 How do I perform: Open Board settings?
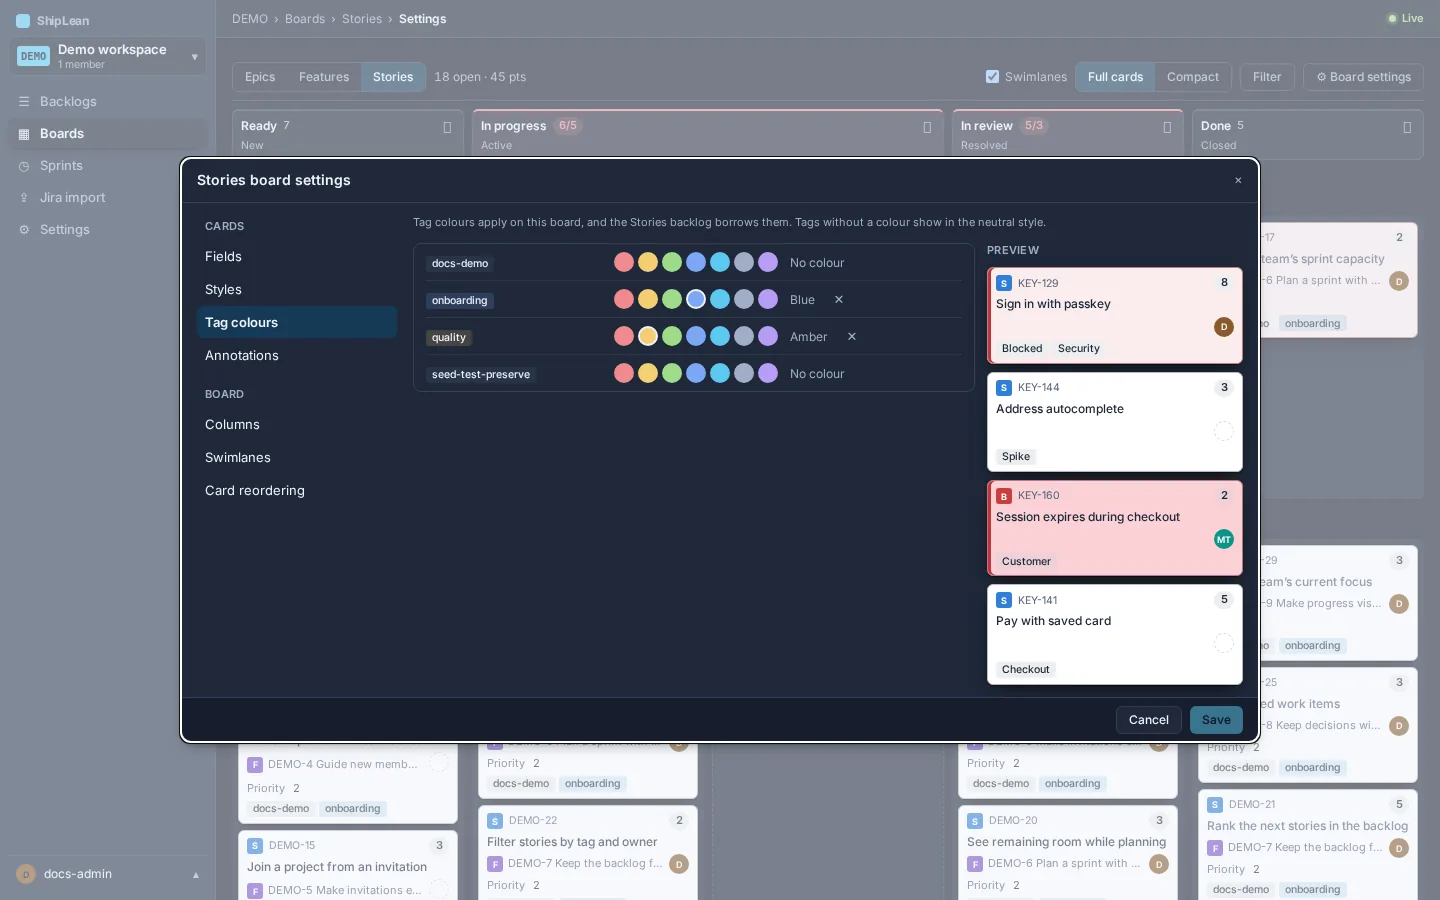1363,77
